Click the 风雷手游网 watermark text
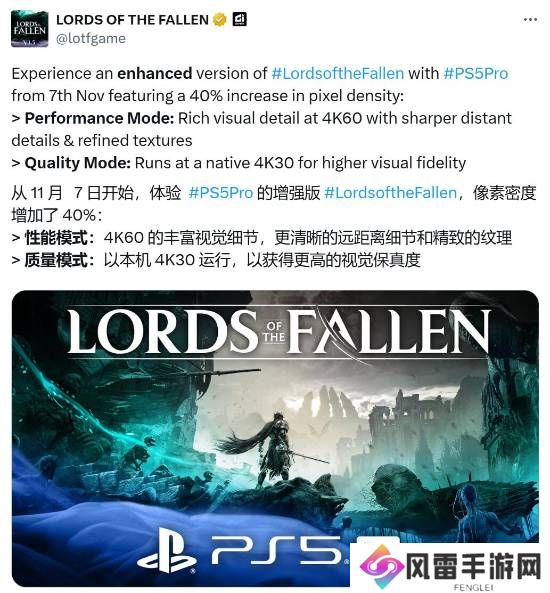The height and width of the screenshot is (593, 550). pyautogui.click(x=473, y=566)
